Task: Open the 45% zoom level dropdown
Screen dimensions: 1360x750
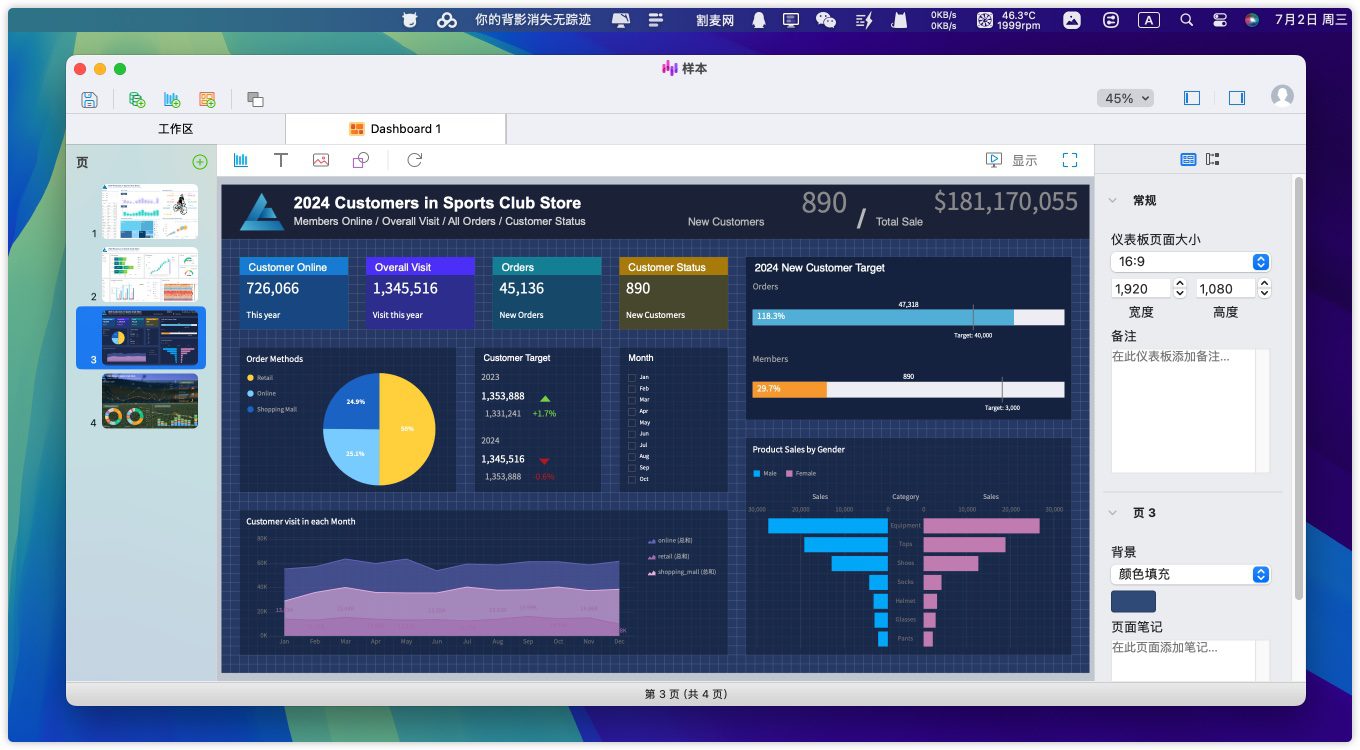Action: click(x=1125, y=98)
